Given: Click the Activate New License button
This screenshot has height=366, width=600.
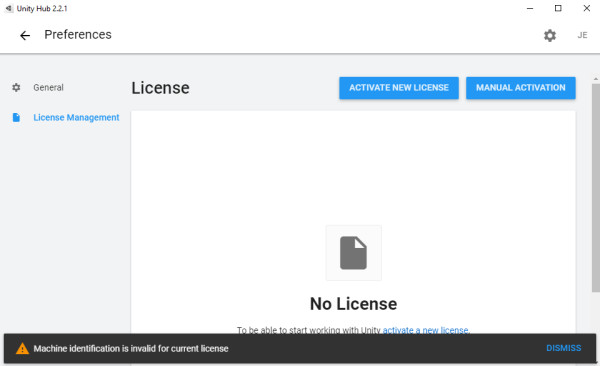Looking at the screenshot, I should (399, 88).
